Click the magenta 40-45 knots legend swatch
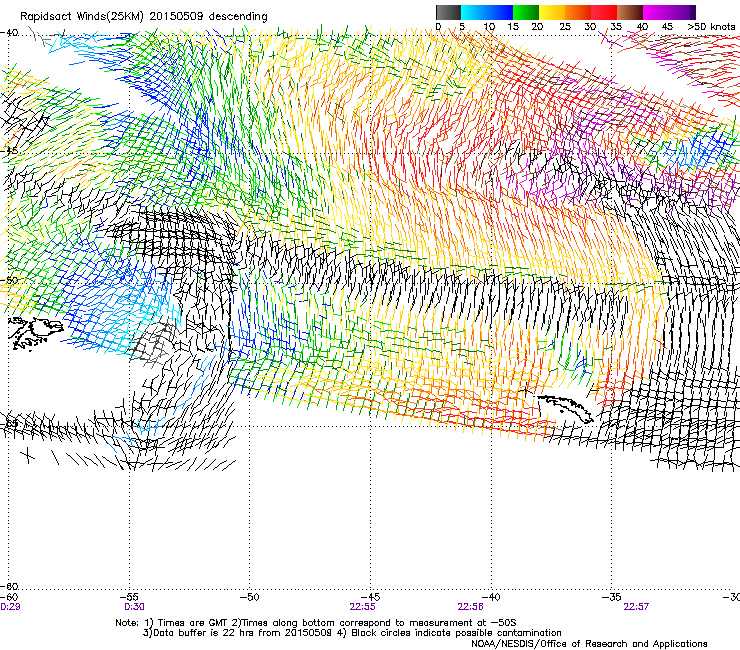The height and width of the screenshot is (650, 740). [x=656, y=12]
